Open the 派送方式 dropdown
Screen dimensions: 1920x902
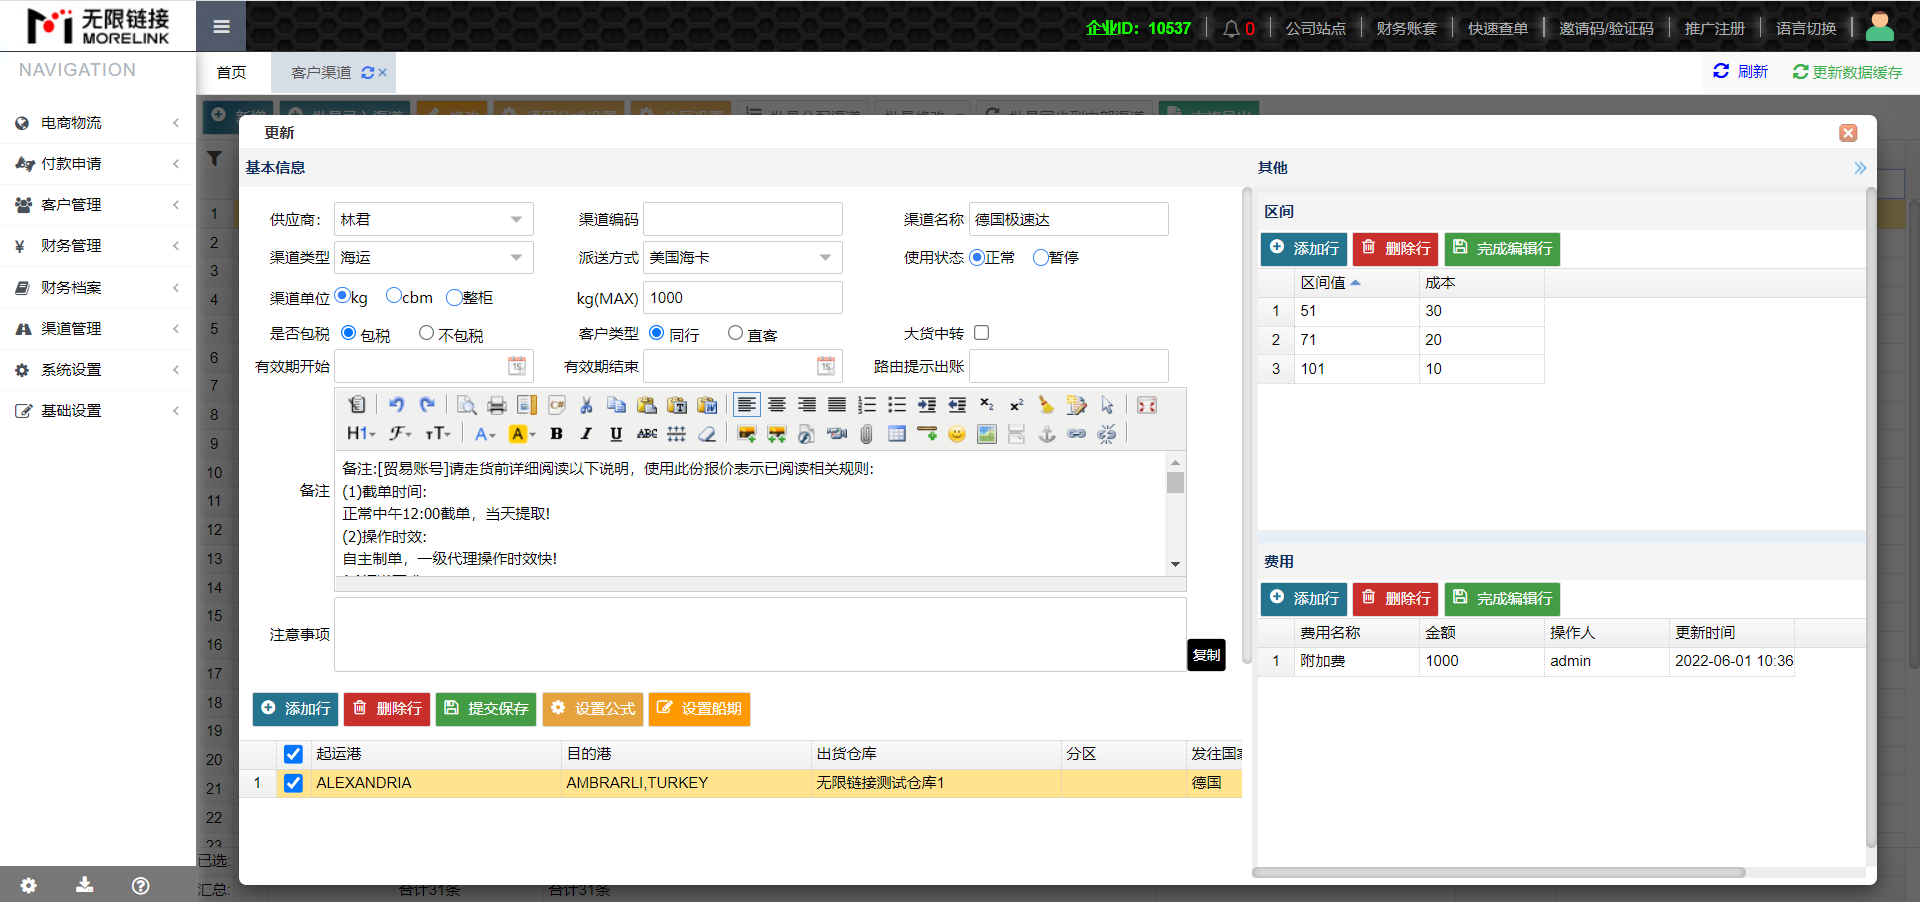pos(825,258)
